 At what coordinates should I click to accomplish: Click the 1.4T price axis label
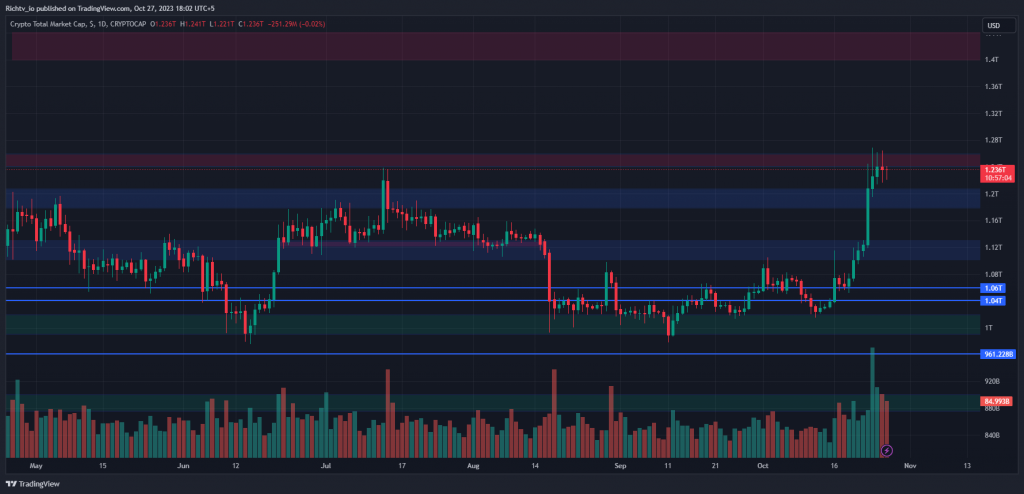click(x=991, y=59)
